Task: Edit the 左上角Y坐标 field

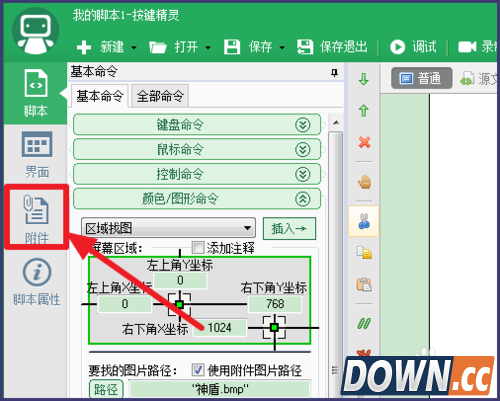Action: tap(180, 280)
